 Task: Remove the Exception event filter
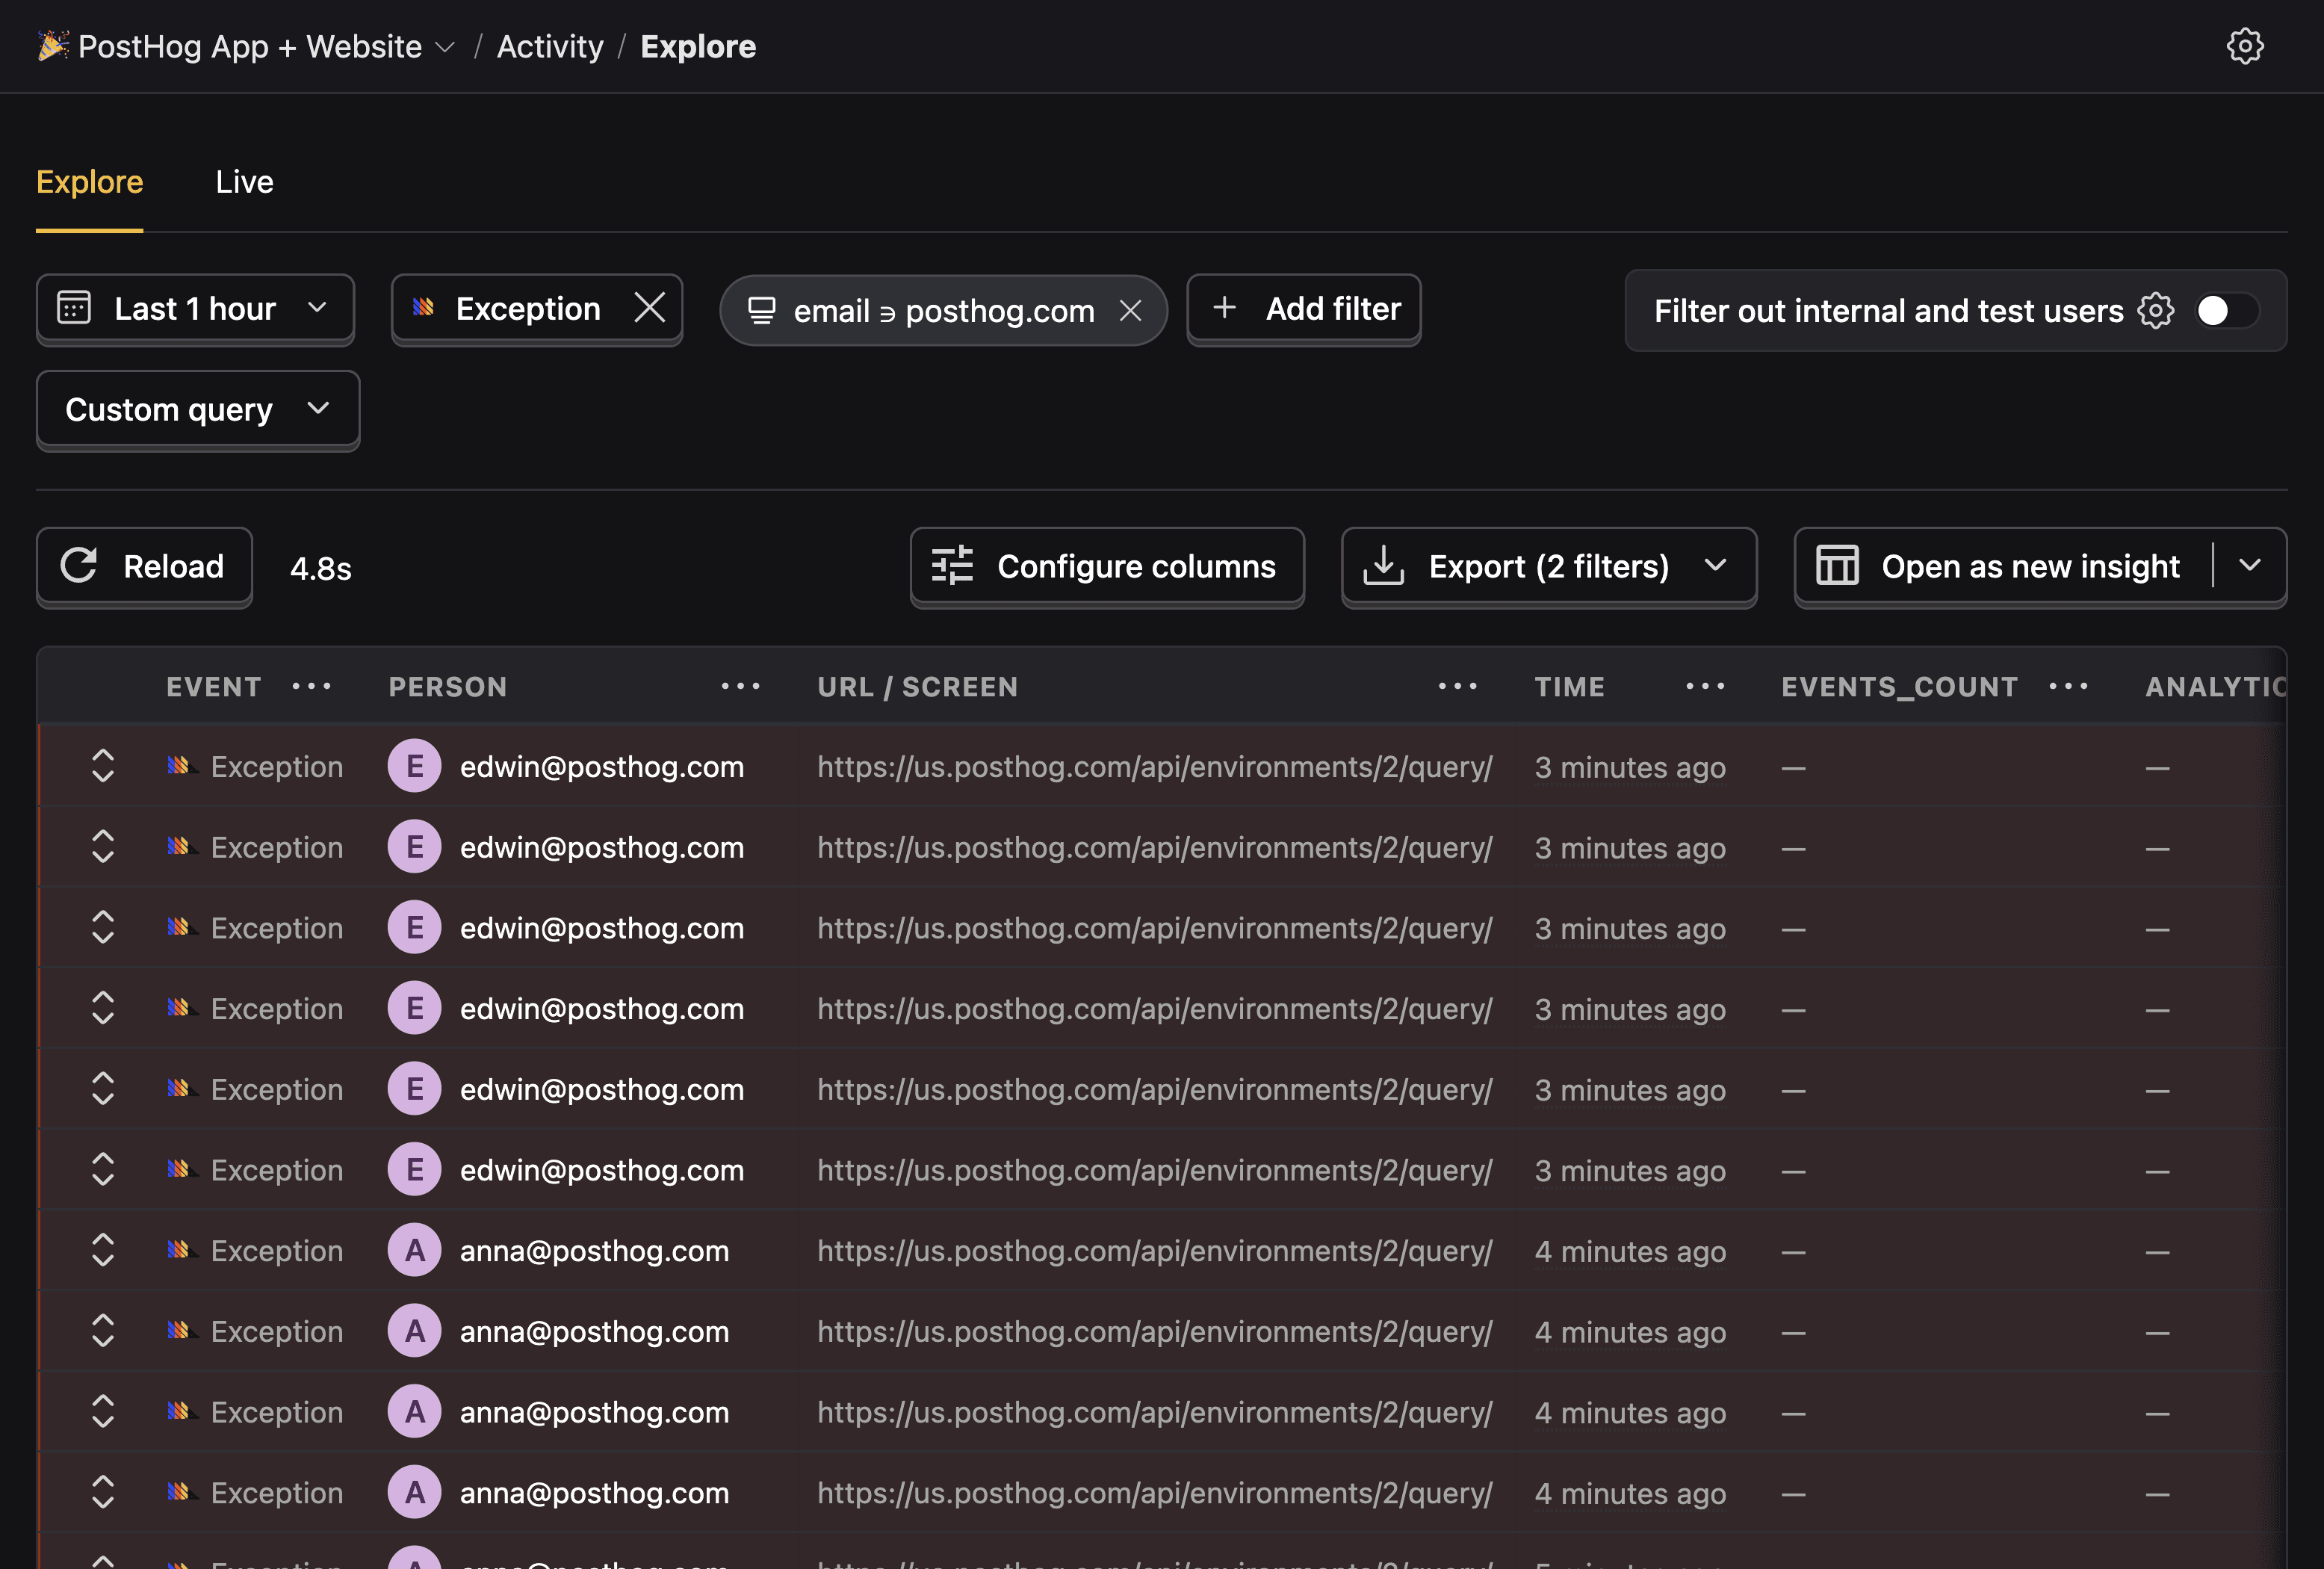(650, 308)
